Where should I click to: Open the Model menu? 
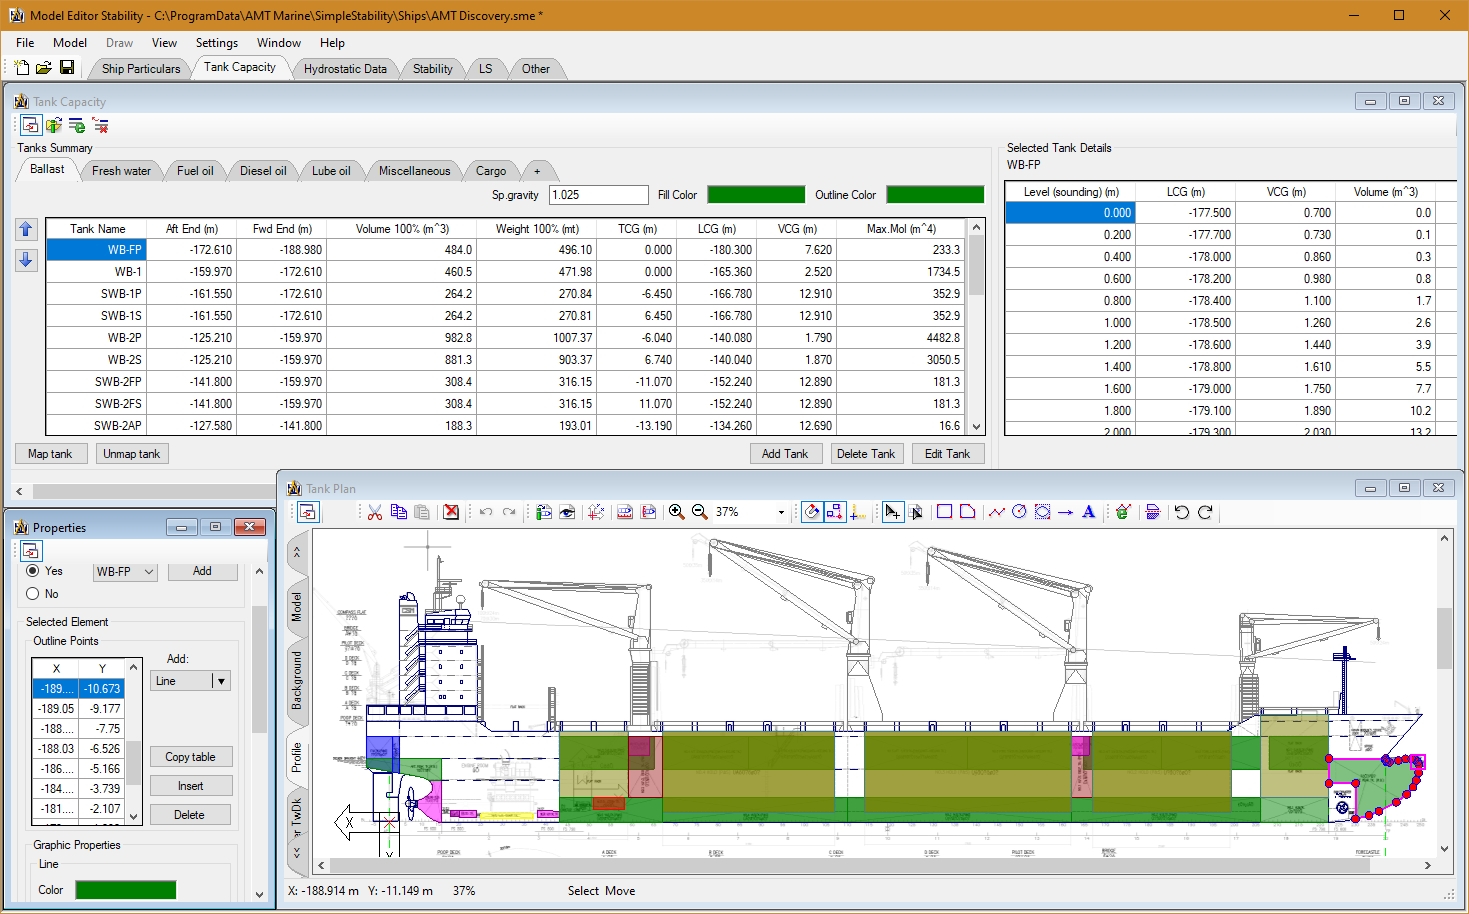click(70, 43)
